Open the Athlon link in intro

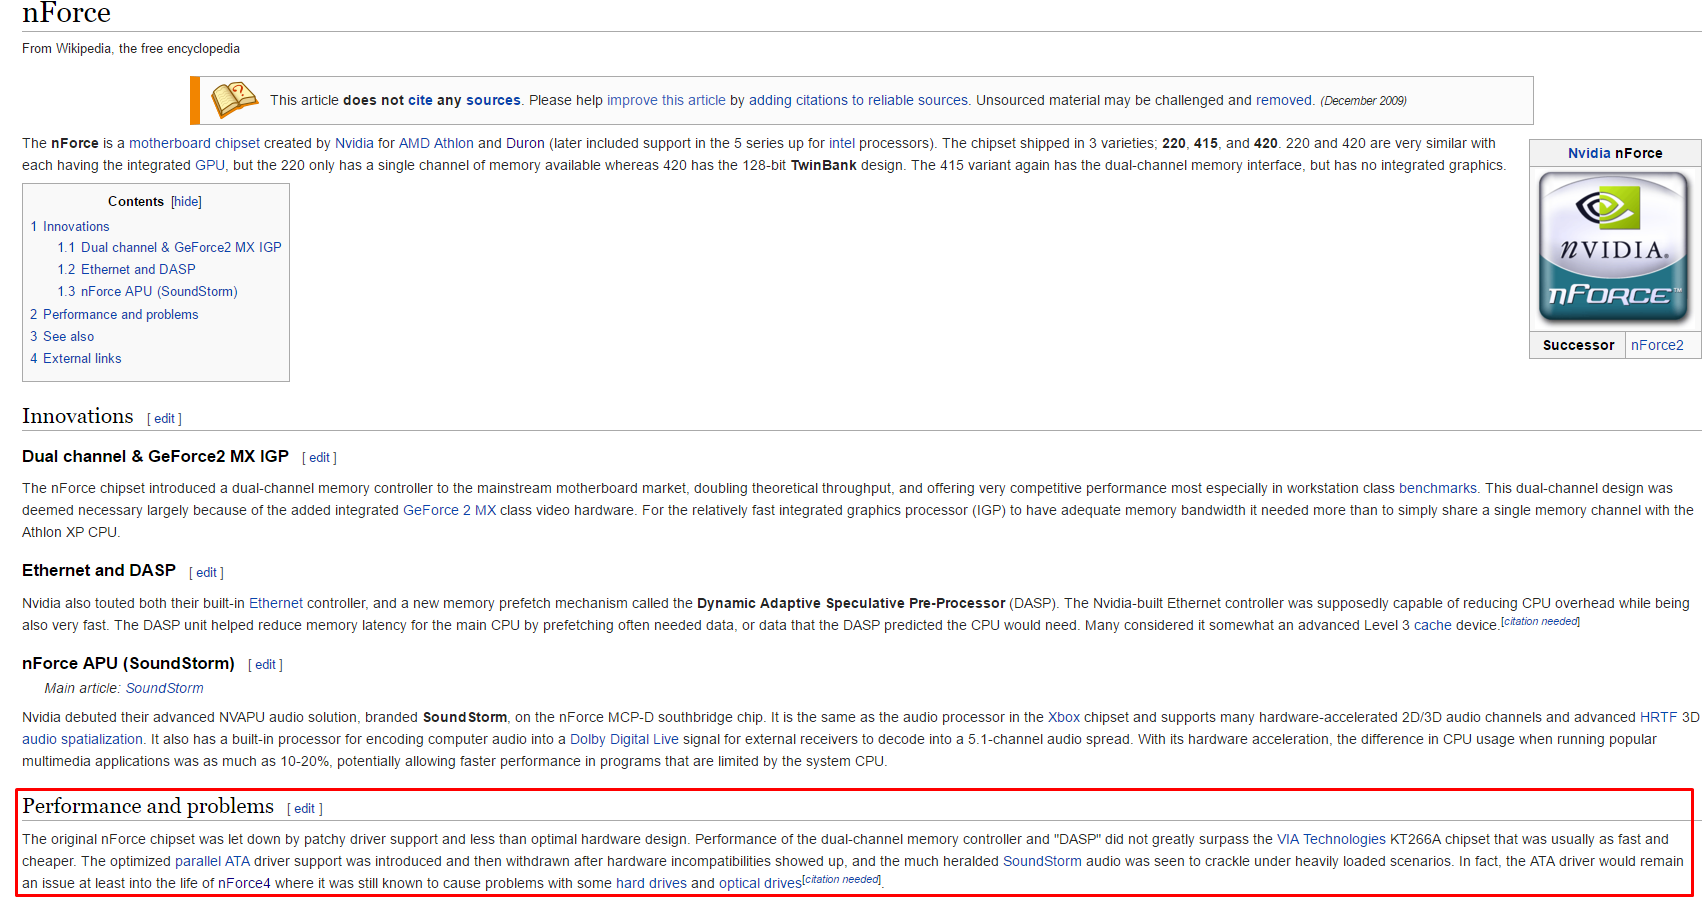[x=454, y=144]
